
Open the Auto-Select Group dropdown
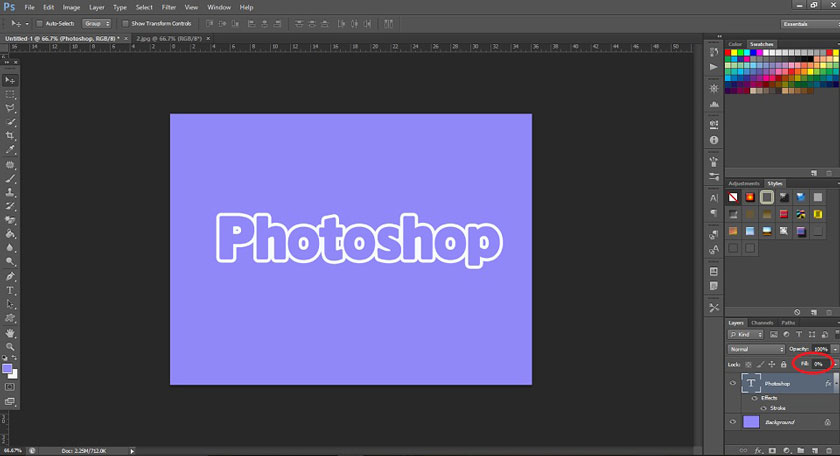(x=96, y=24)
